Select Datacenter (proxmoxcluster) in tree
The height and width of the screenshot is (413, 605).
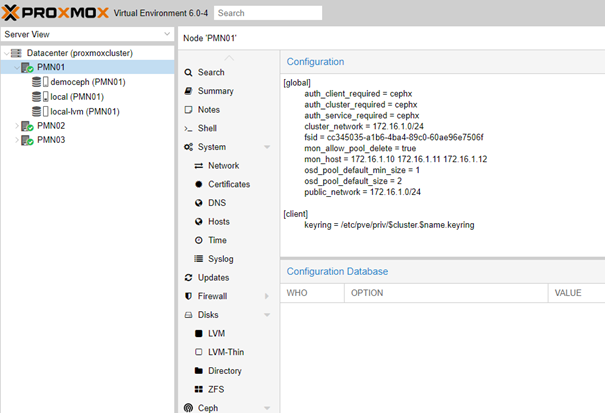[x=79, y=53]
